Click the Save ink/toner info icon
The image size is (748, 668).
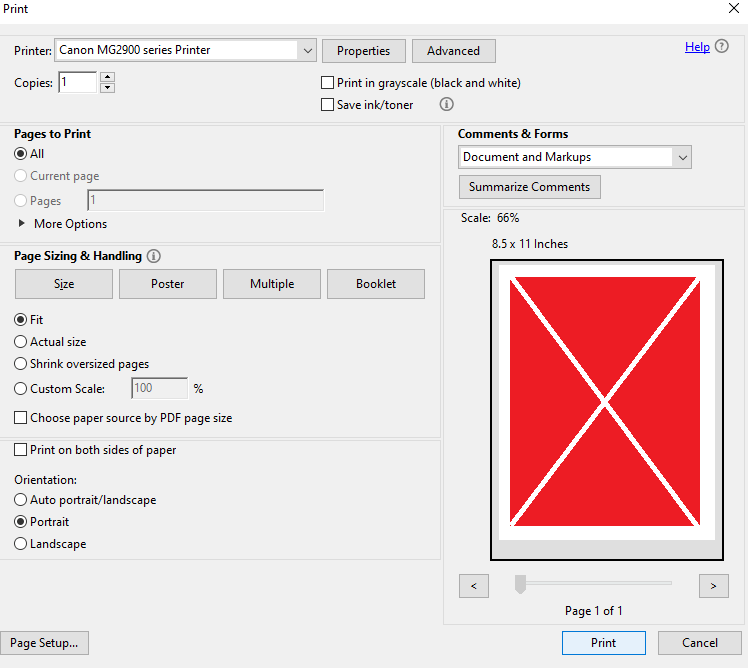(x=447, y=104)
